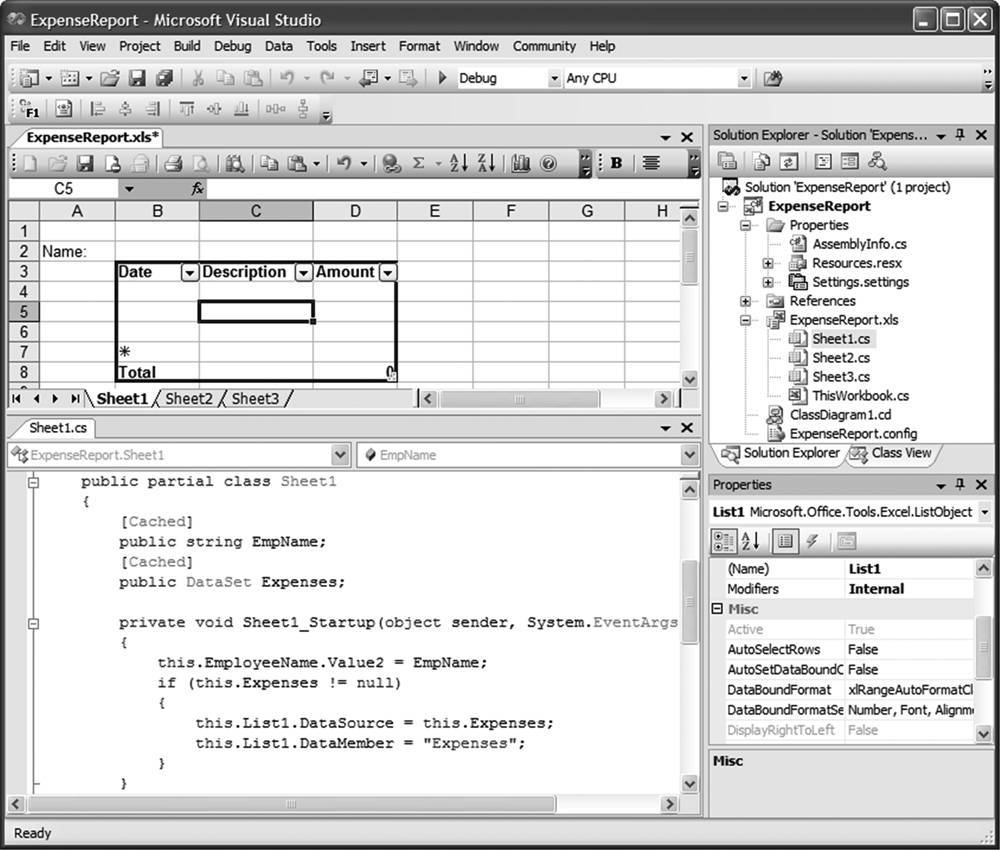Open the Community menu
The height and width of the screenshot is (850, 1000).
(544, 46)
